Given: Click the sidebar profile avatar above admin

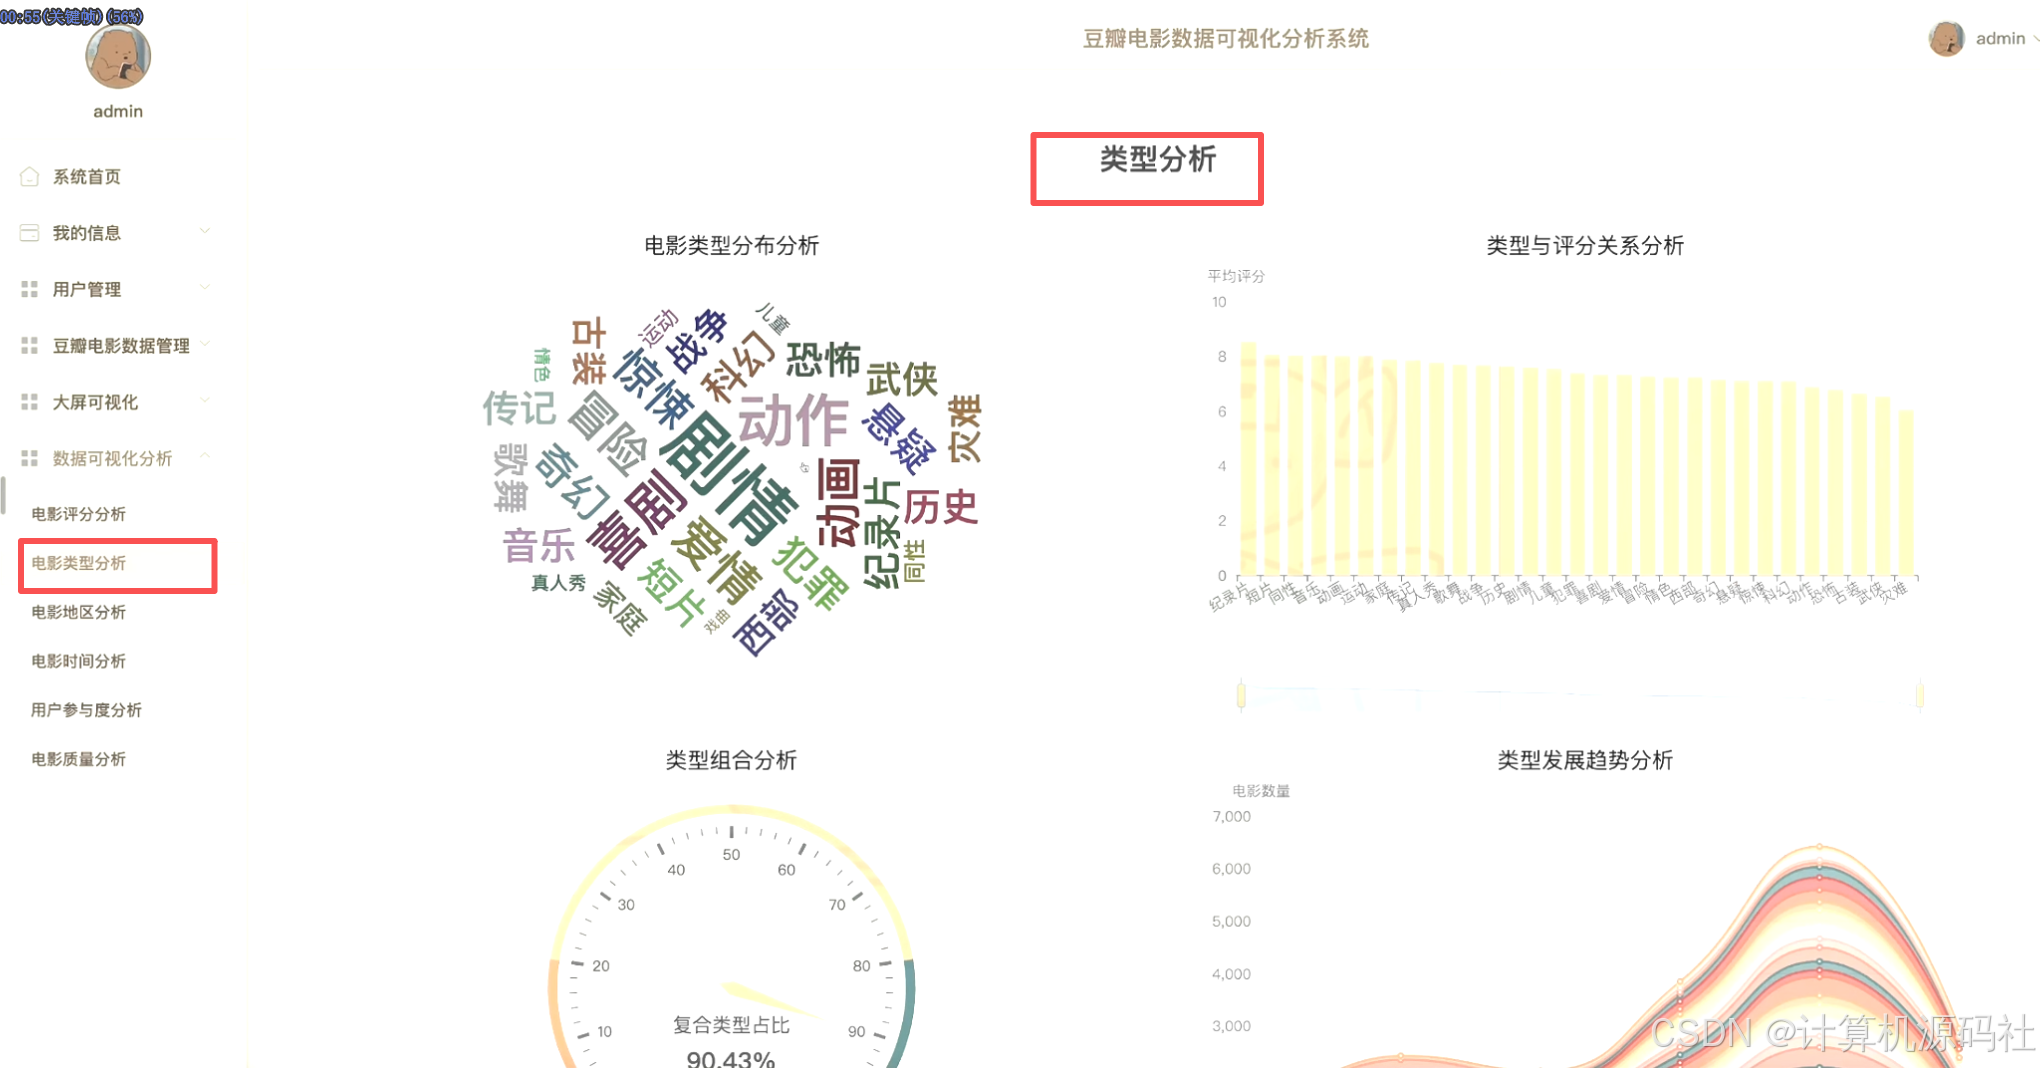Looking at the screenshot, I should click(x=117, y=58).
